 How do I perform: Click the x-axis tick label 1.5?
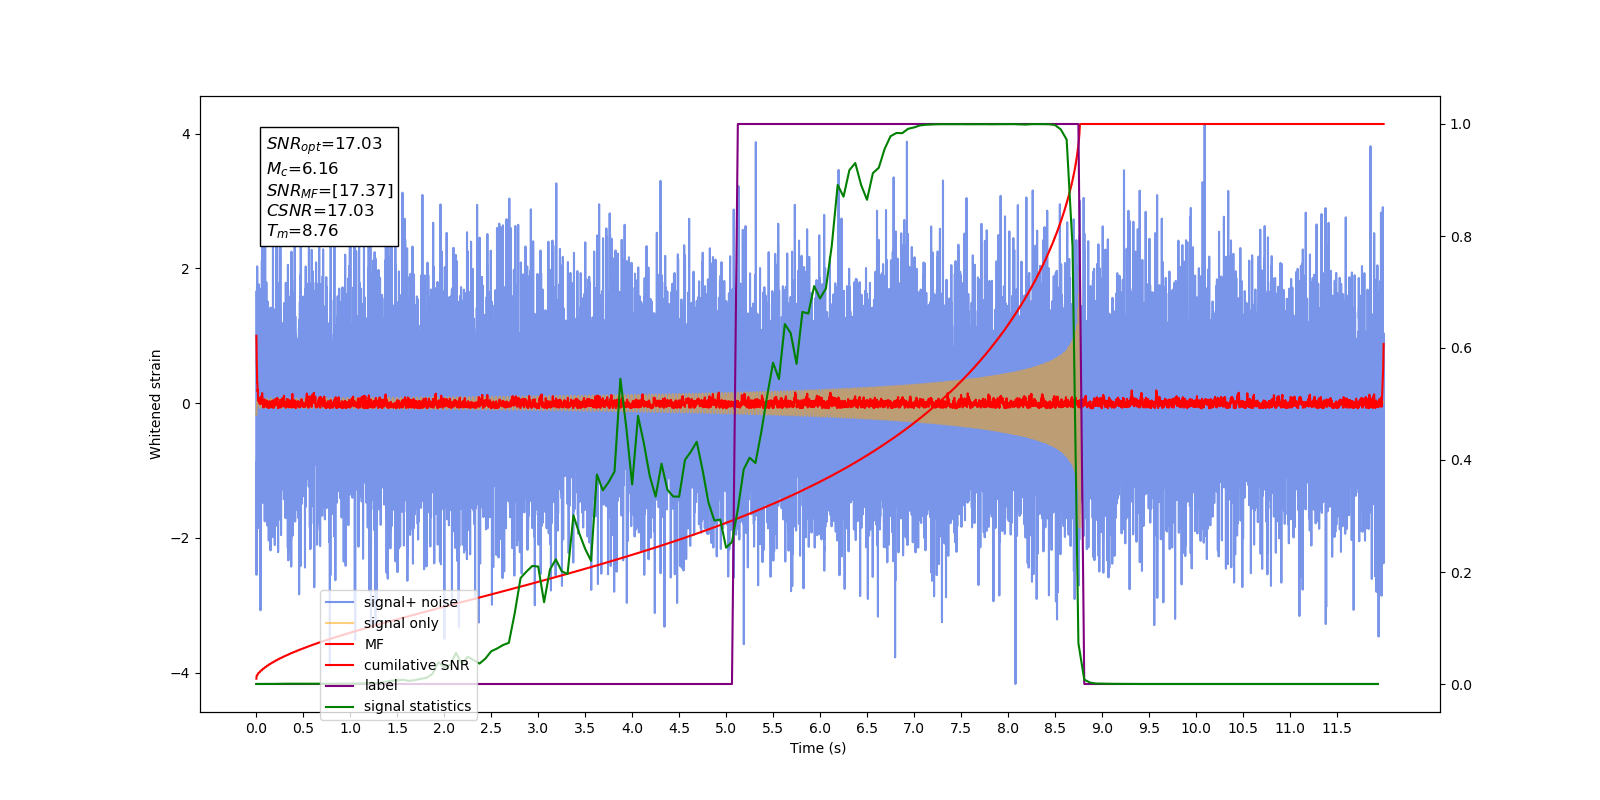(x=397, y=728)
